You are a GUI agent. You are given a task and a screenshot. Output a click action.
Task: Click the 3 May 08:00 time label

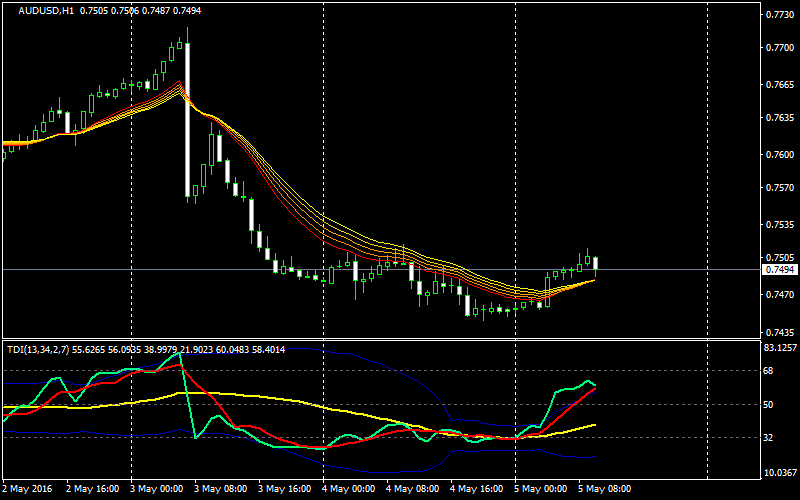[x=220, y=489]
